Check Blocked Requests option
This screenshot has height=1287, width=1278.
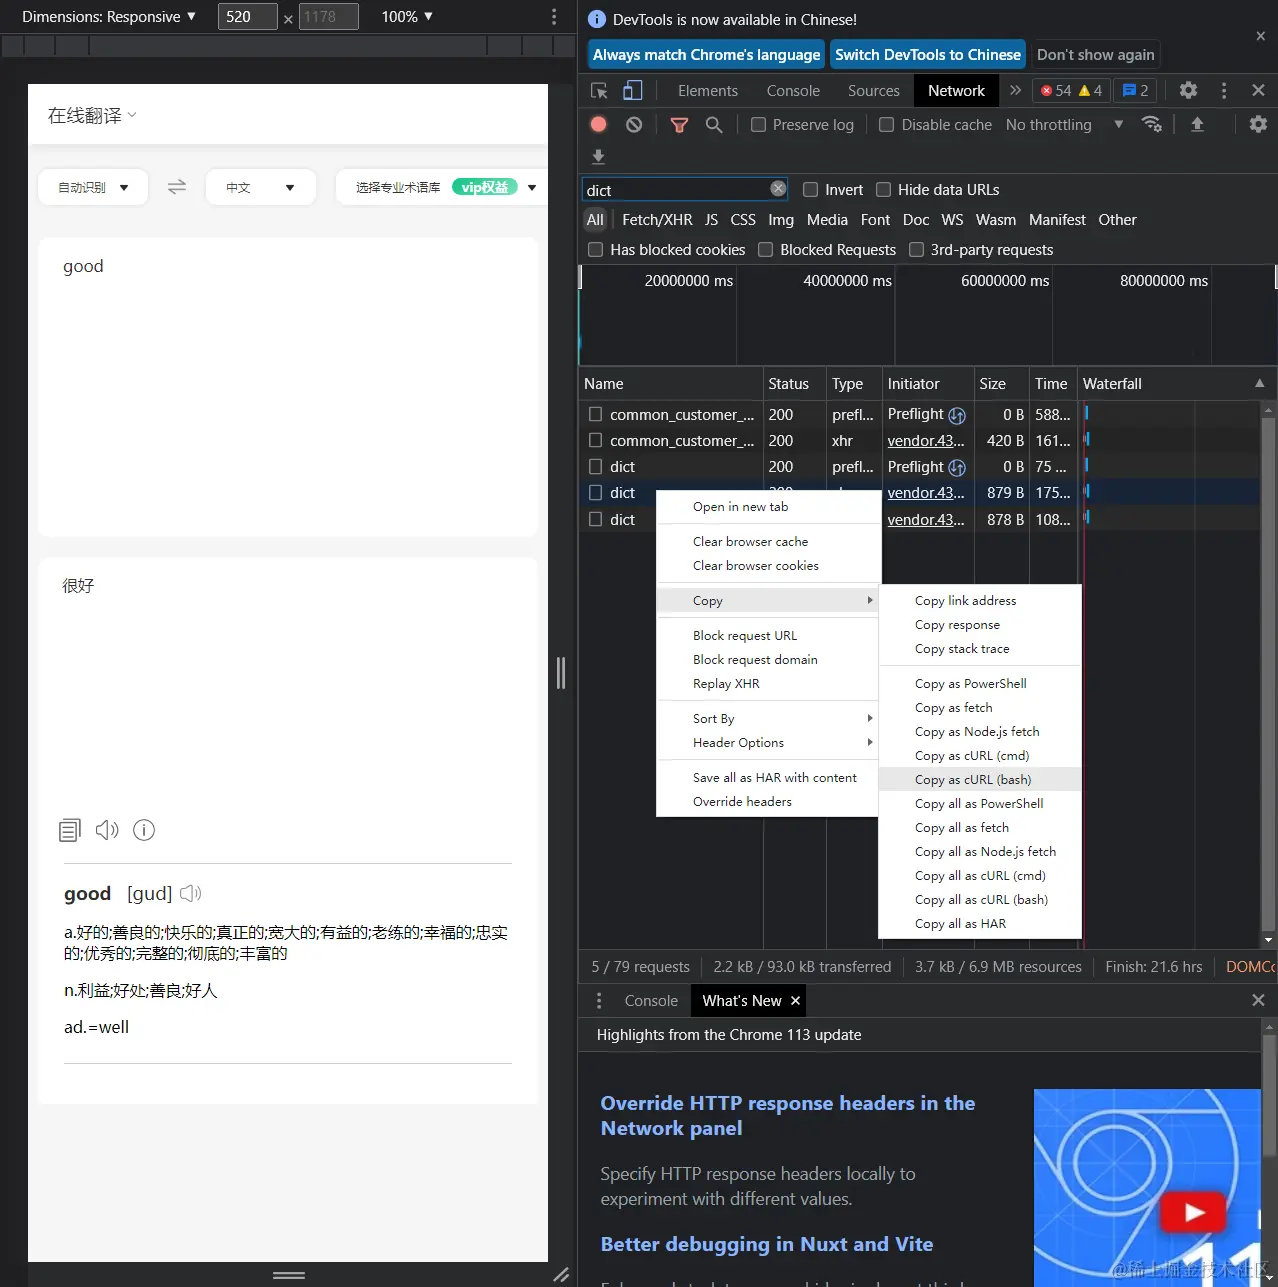pos(766,250)
